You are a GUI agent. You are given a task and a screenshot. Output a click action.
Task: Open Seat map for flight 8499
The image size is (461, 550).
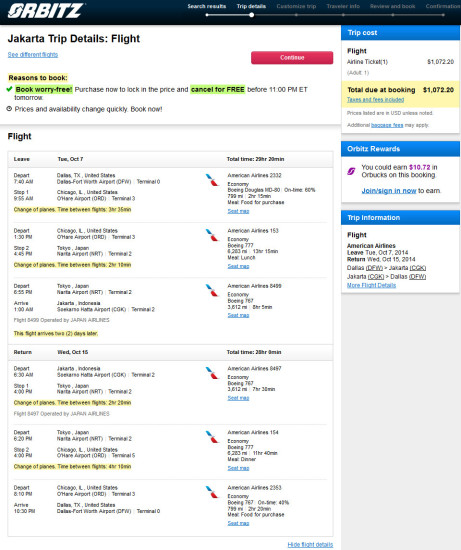point(238,315)
